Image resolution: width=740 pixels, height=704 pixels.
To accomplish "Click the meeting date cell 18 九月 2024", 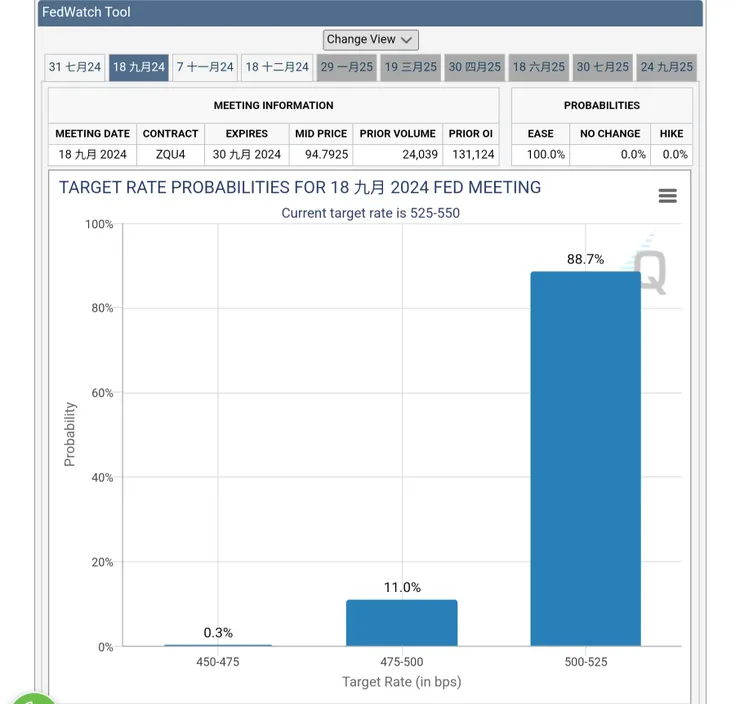I will (x=92, y=154).
